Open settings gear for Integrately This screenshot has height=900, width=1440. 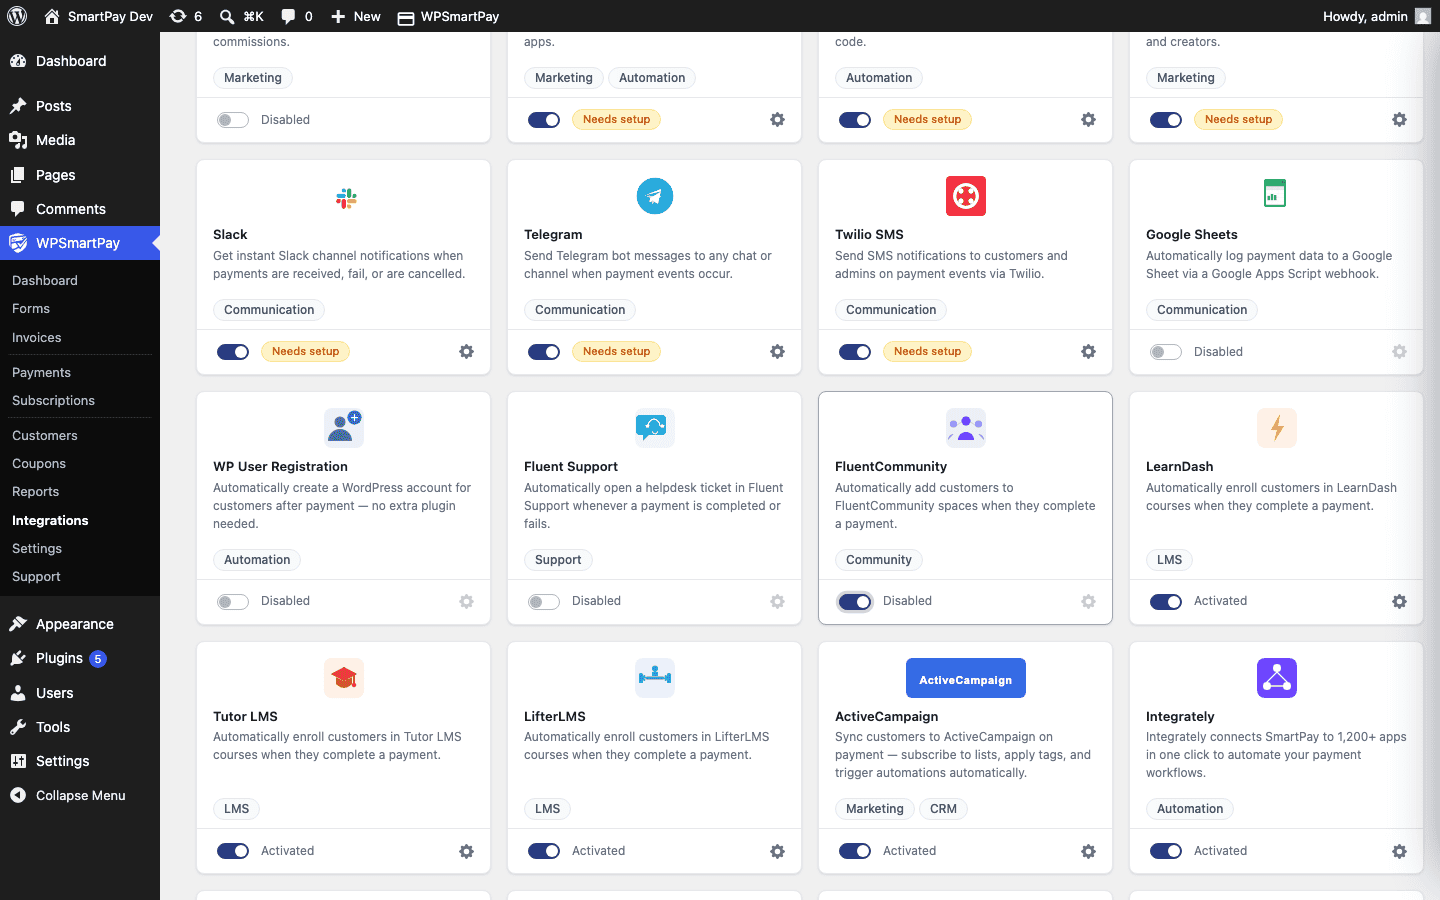[1399, 851]
